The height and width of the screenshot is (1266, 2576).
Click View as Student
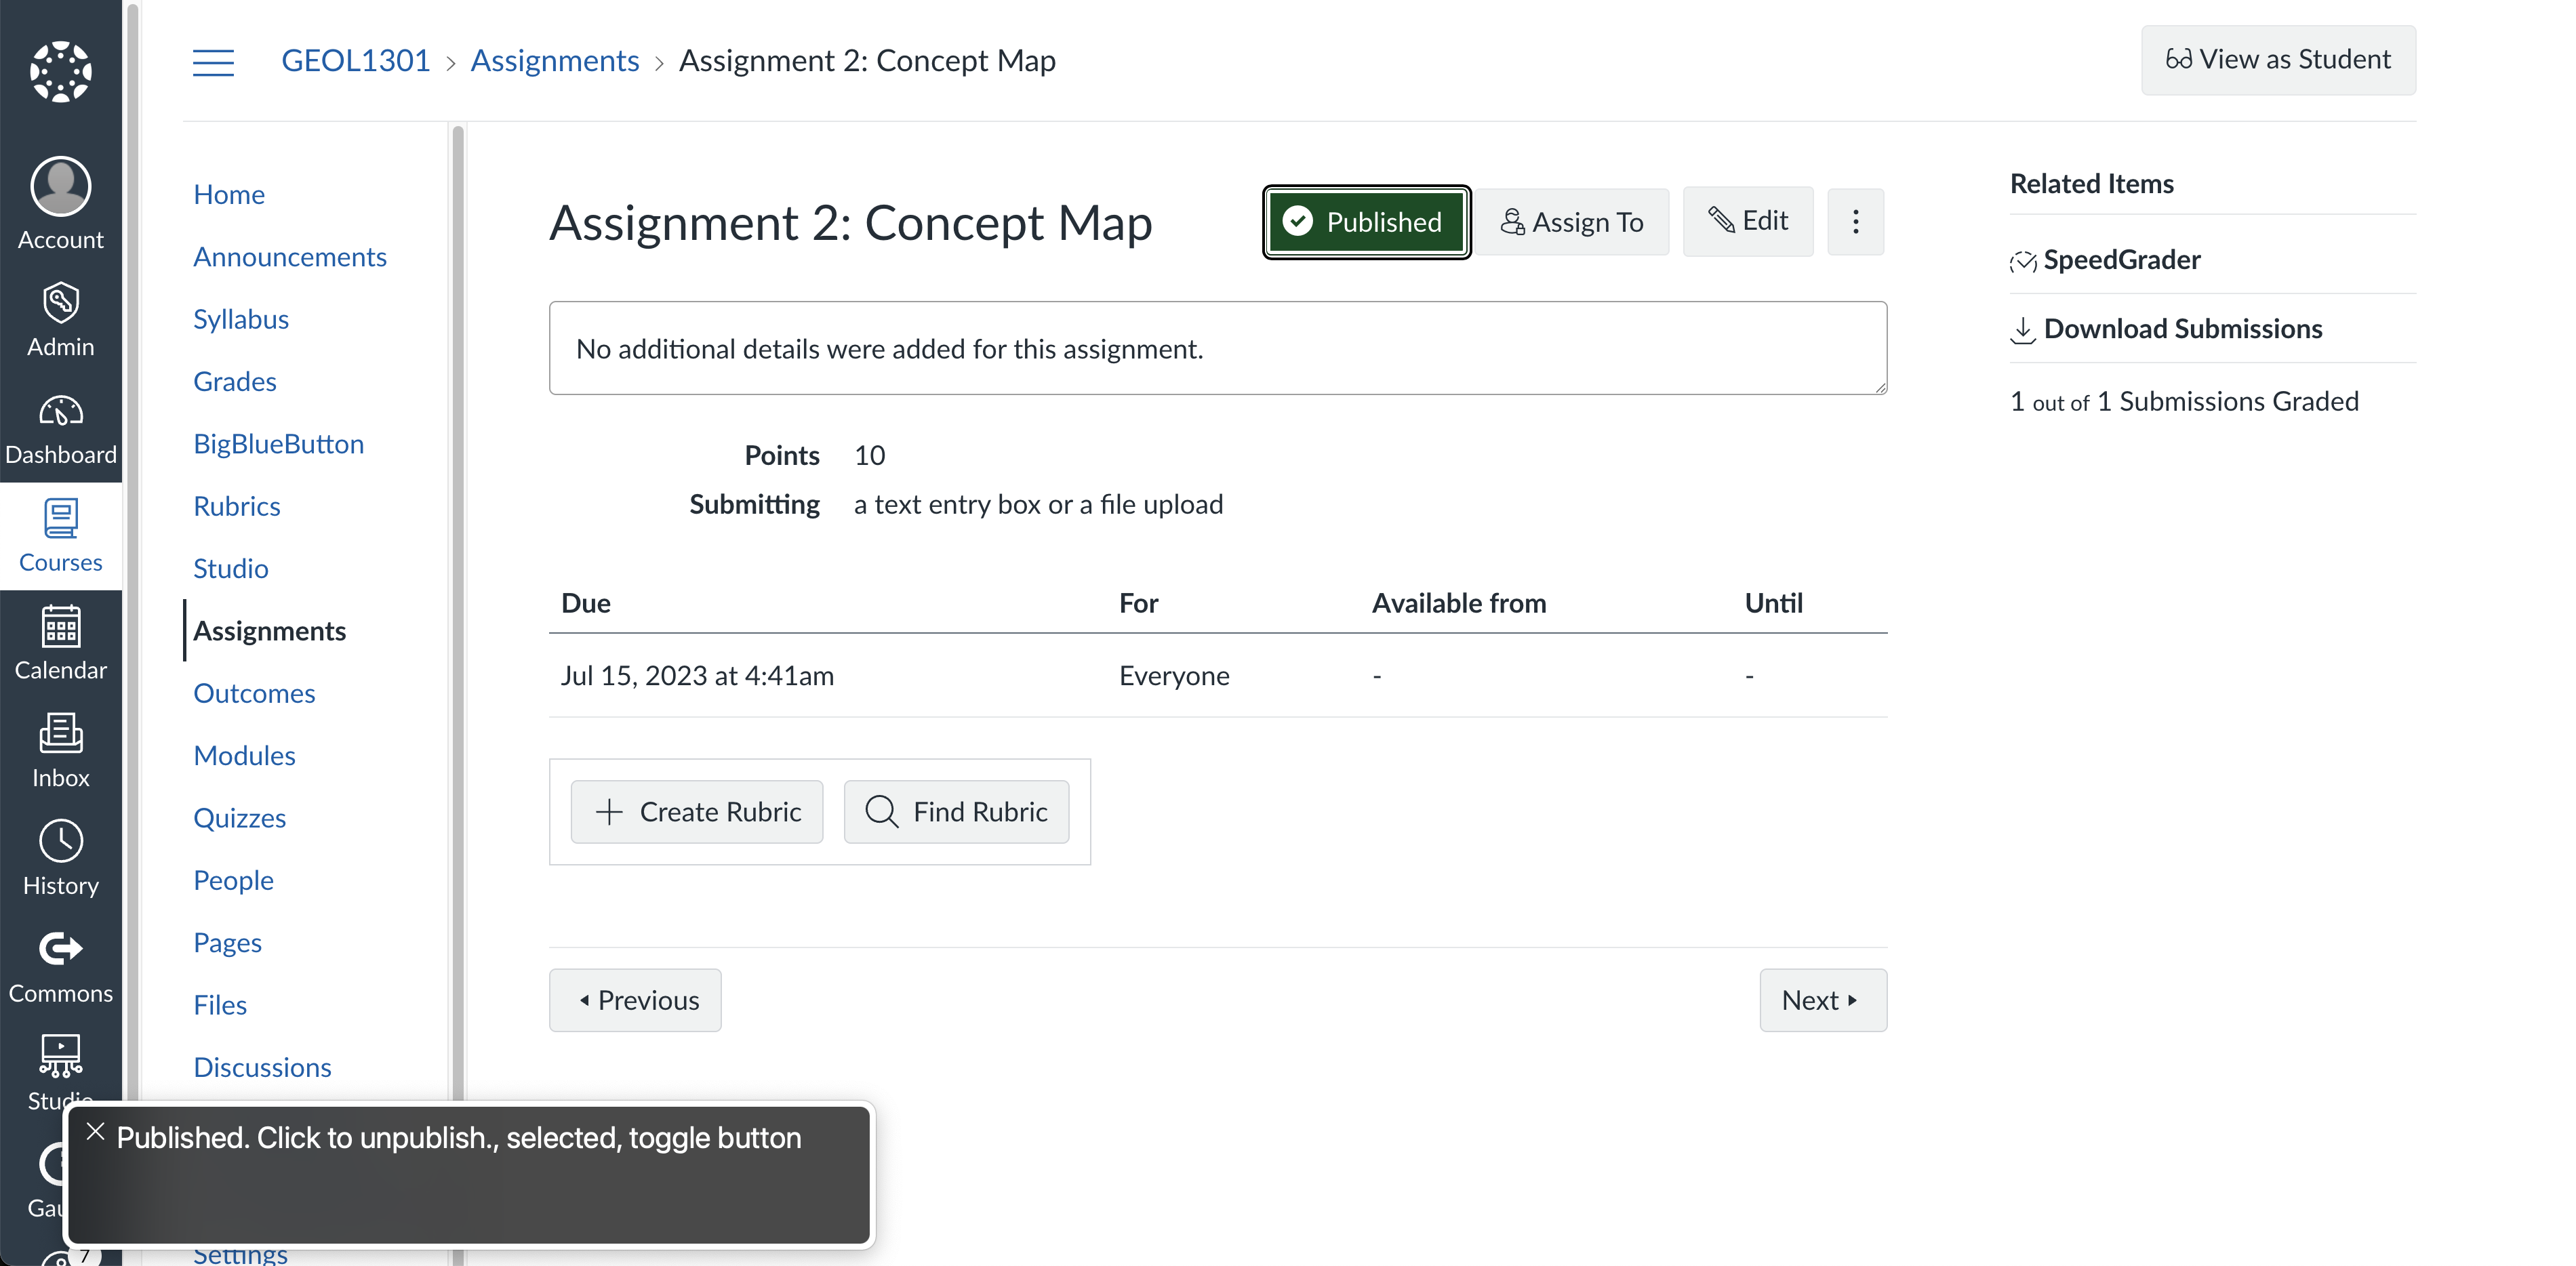(2278, 60)
